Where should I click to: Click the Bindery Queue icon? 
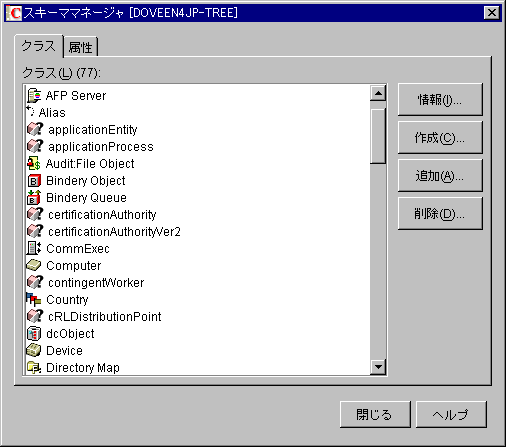[34, 197]
